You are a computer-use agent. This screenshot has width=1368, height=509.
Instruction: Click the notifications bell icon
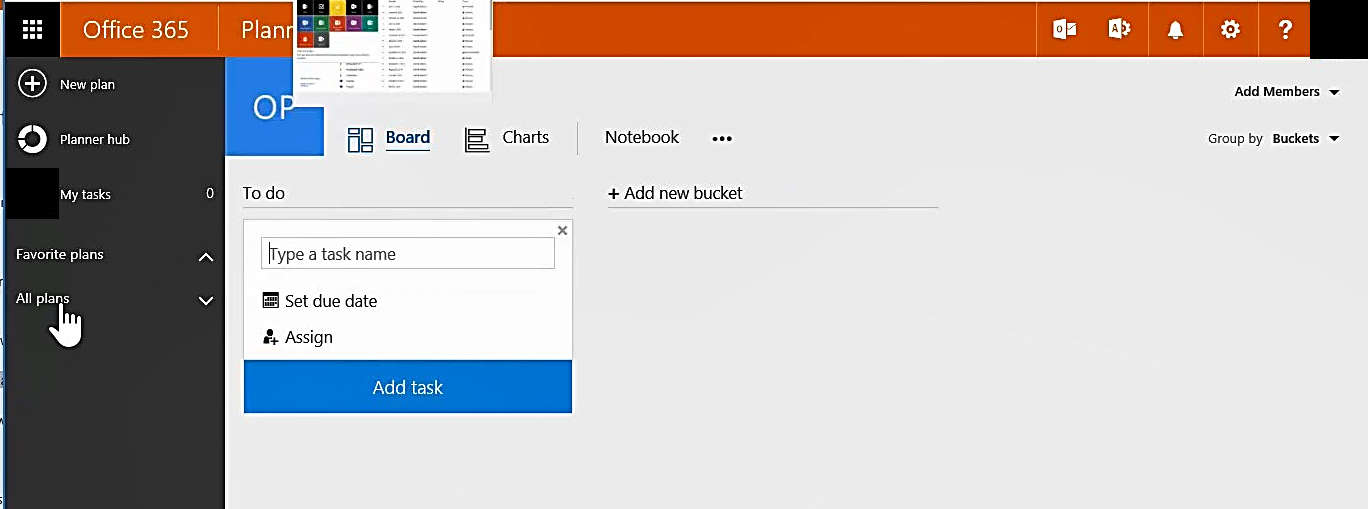1175,29
